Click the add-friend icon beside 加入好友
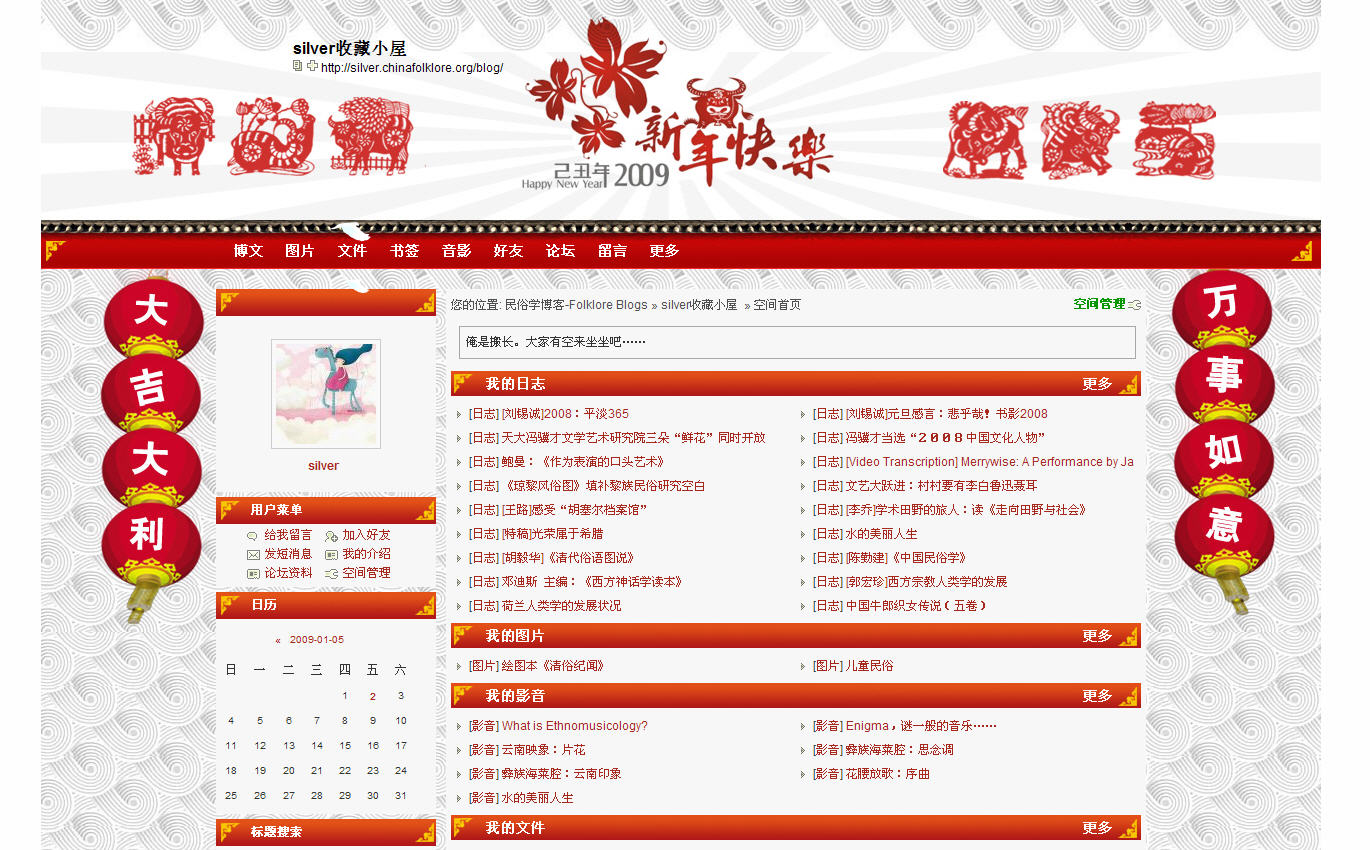Screen dimensions: 1370x850 click(332, 536)
